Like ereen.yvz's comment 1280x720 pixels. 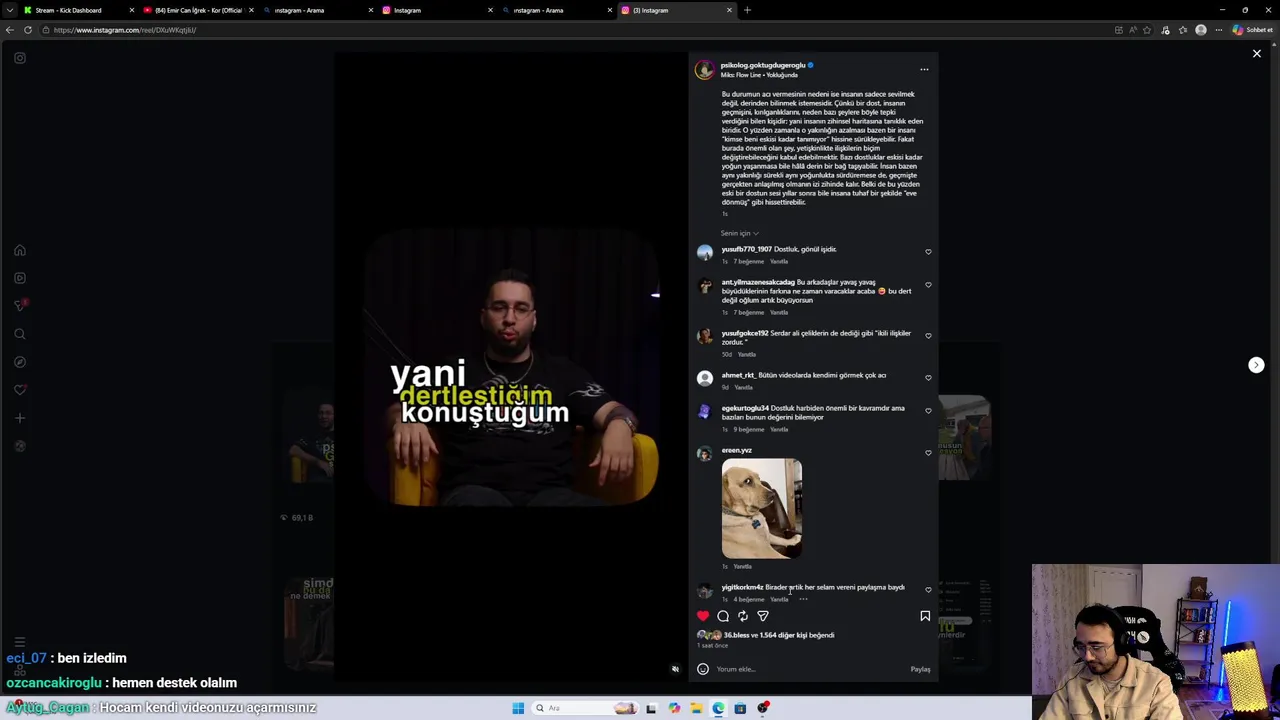[928, 453]
